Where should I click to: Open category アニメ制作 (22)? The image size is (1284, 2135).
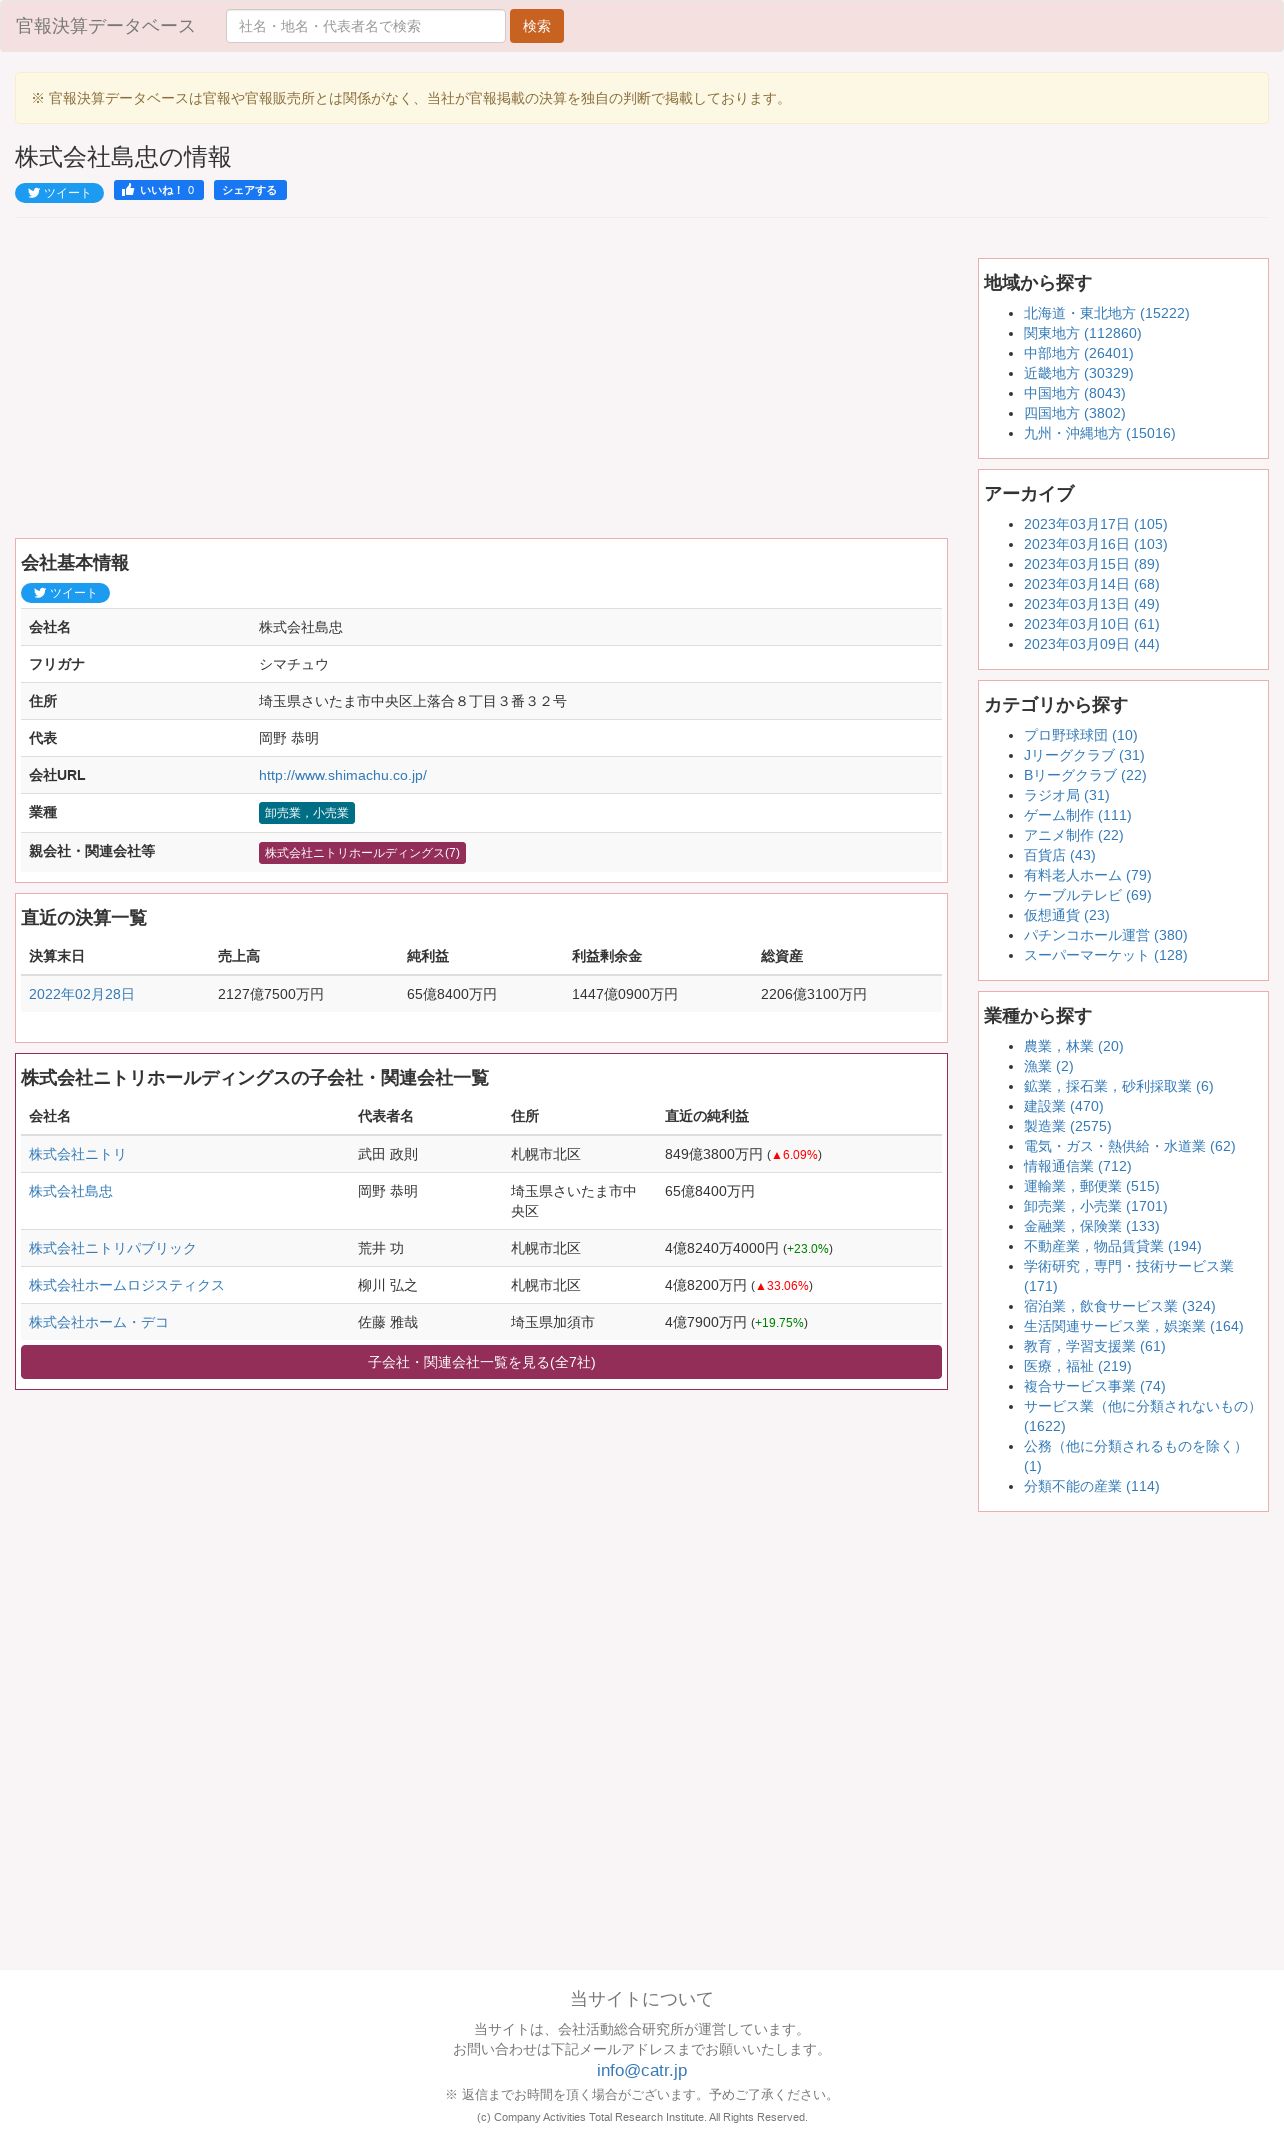1074,835
